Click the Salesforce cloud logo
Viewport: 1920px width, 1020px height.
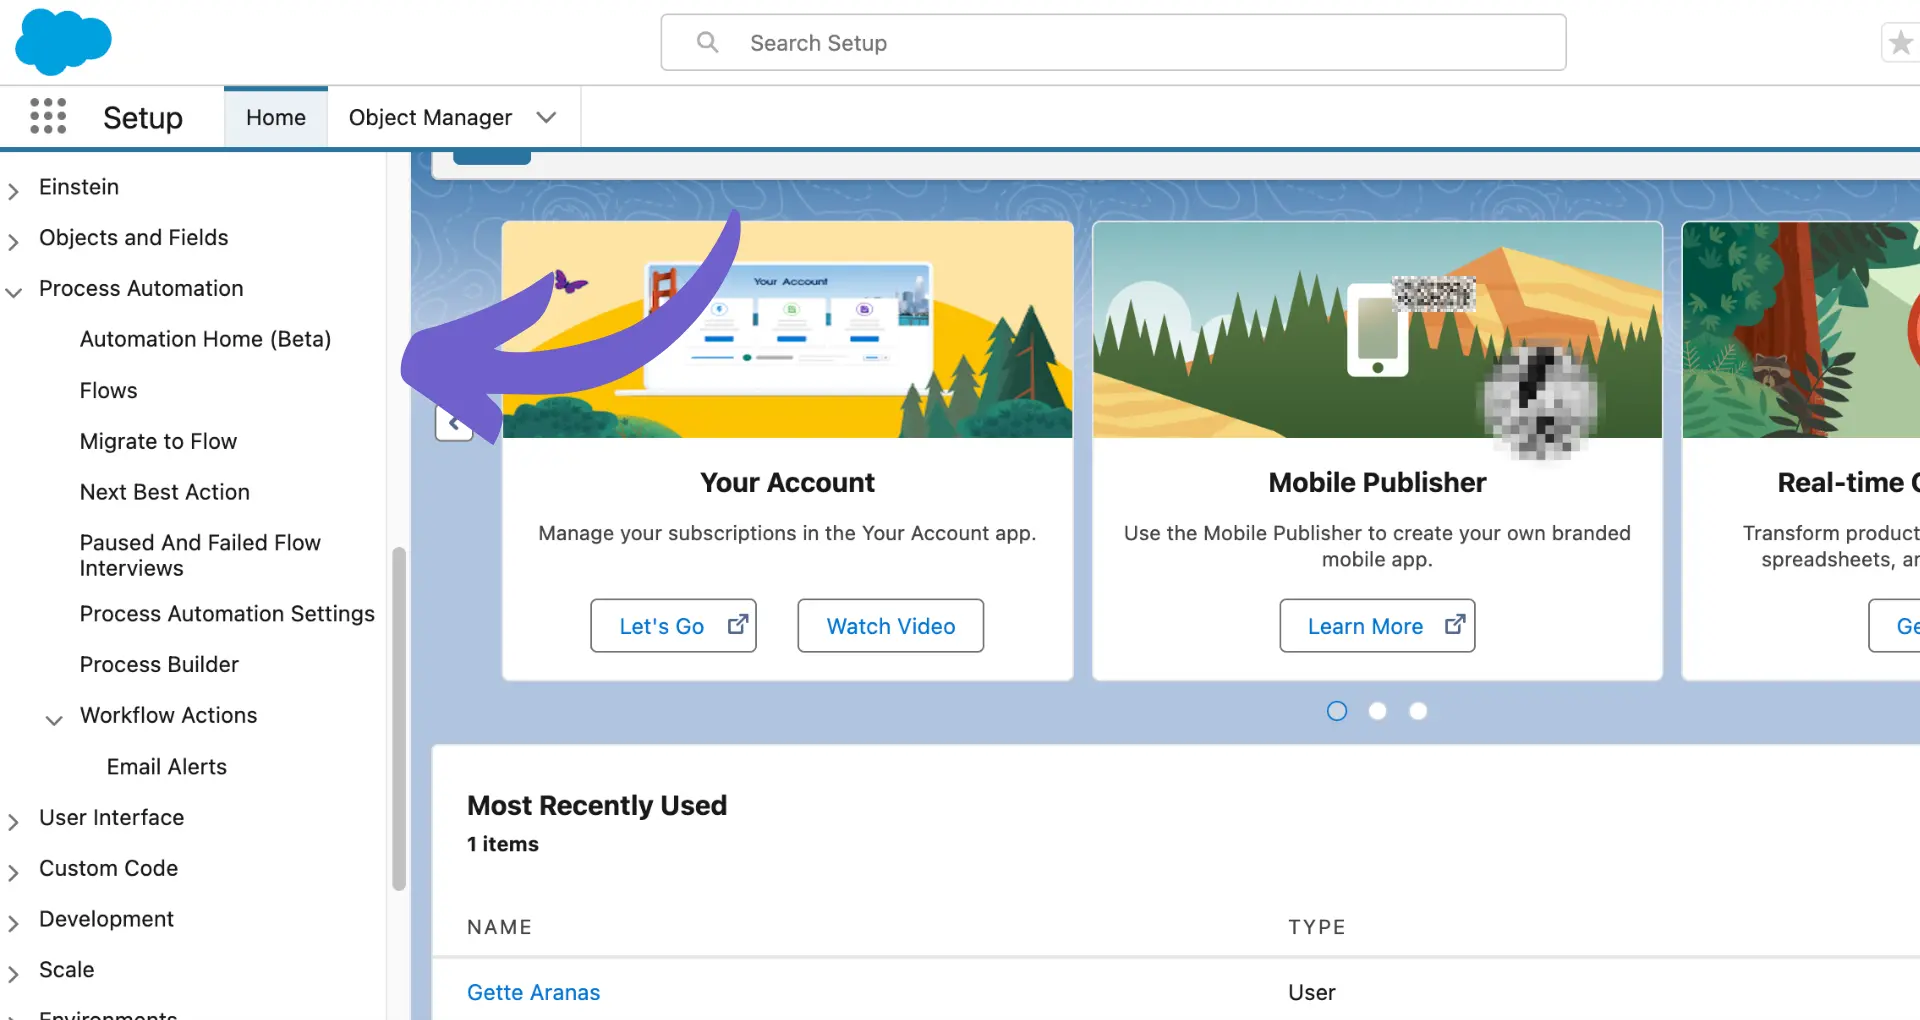(x=63, y=42)
